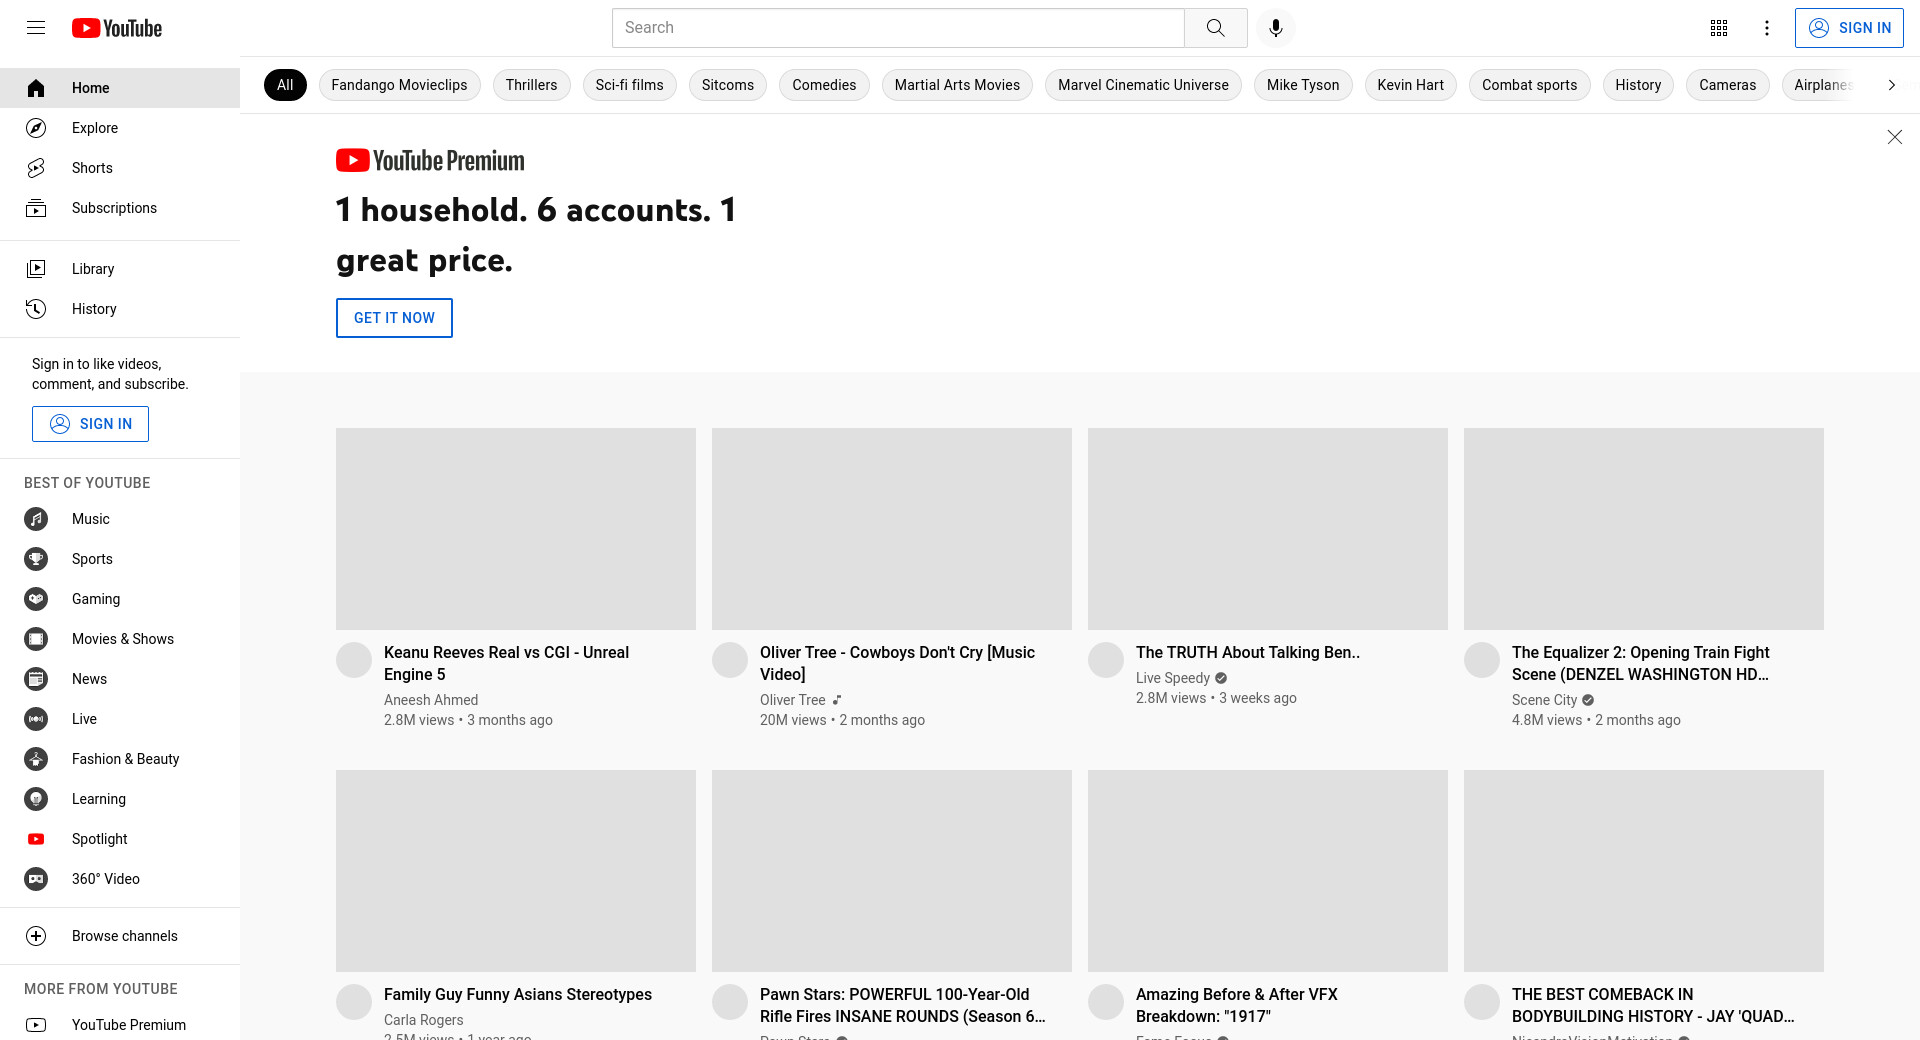Select the Thrillers chip
Screen dimensions: 1920x1040
(x=531, y=85)
